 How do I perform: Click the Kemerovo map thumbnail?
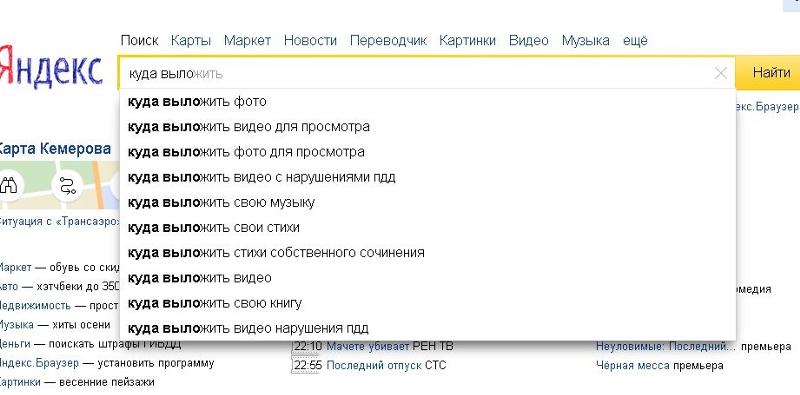pyautogui.click(x=60, y=185)
